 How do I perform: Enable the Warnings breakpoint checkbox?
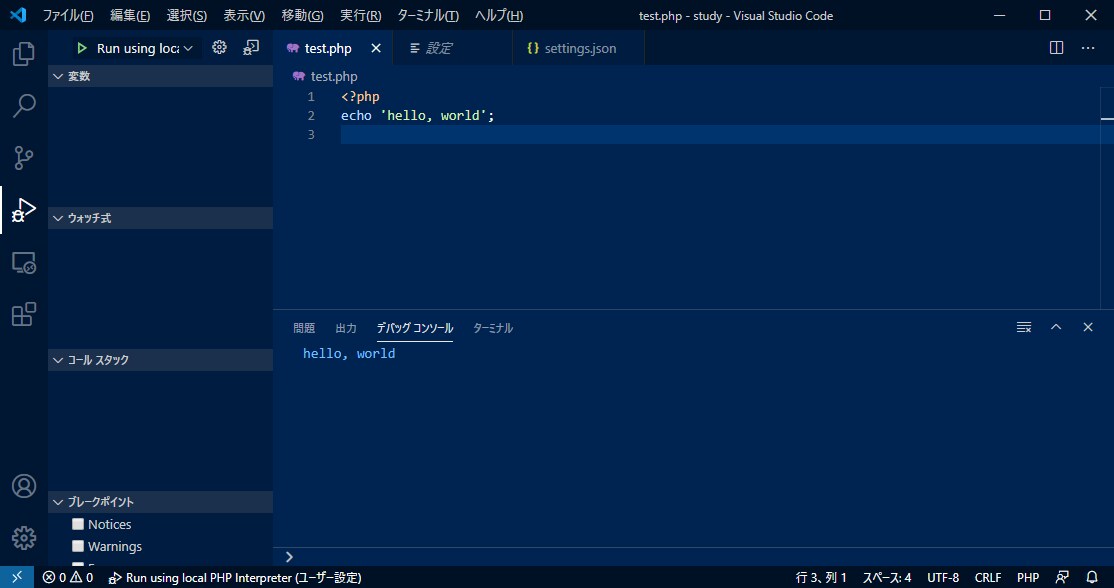click(x=78, y=546)
